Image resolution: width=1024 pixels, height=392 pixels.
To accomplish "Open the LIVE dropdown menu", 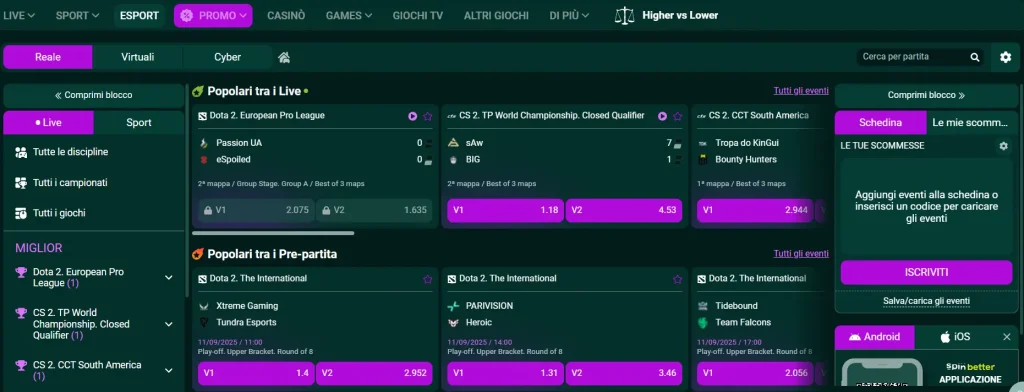I will point(20,16).
